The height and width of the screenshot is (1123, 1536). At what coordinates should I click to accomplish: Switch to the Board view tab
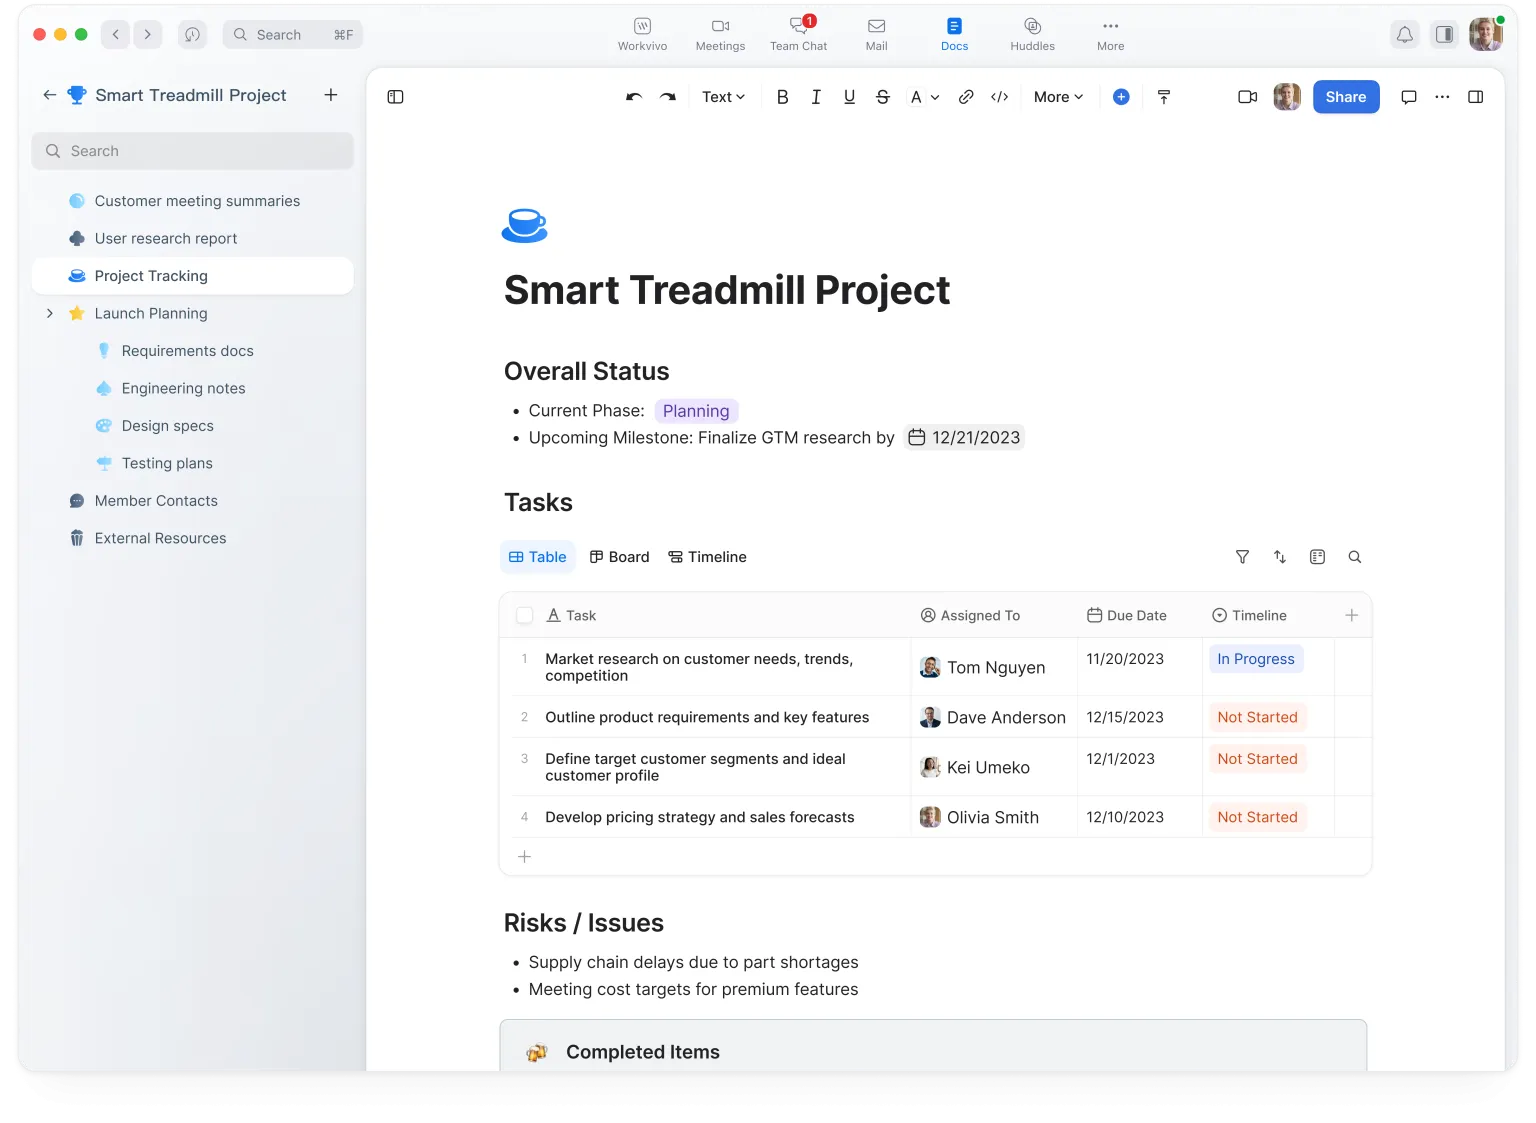pos(619,557)
